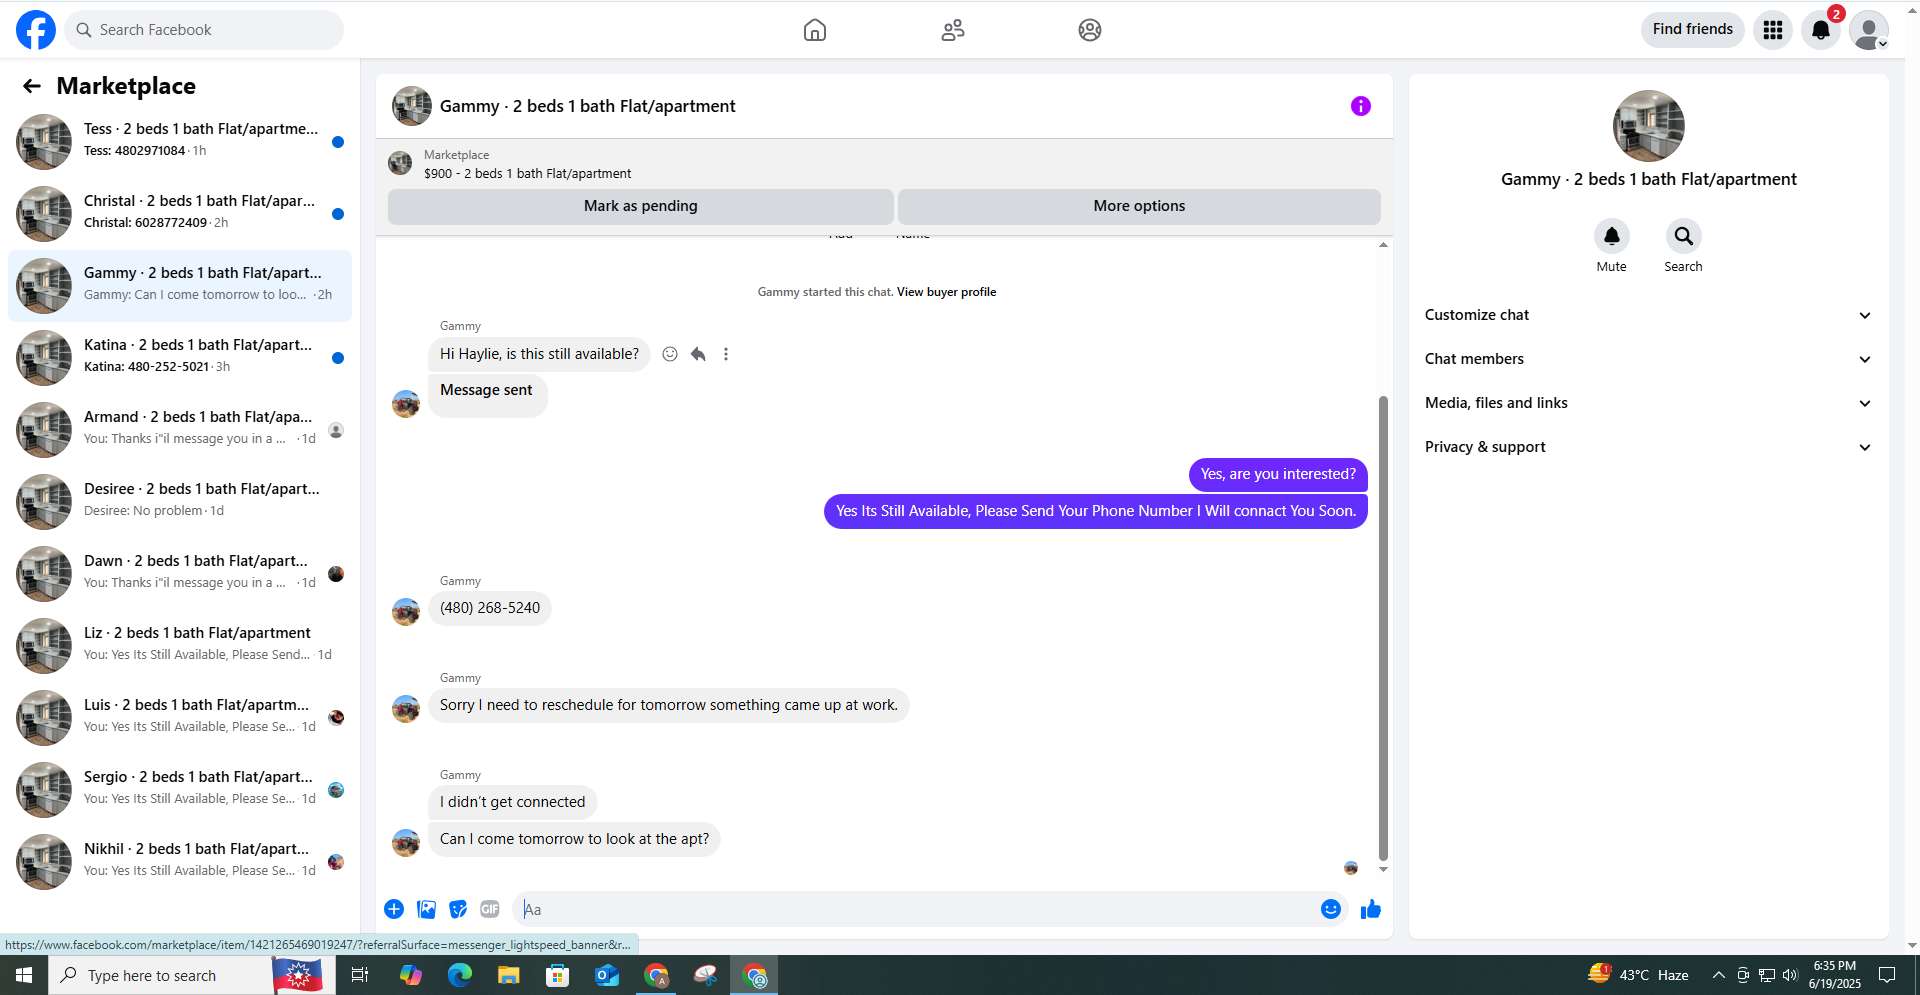
Task: Open the notifications bell
Action: [1821, 30]
